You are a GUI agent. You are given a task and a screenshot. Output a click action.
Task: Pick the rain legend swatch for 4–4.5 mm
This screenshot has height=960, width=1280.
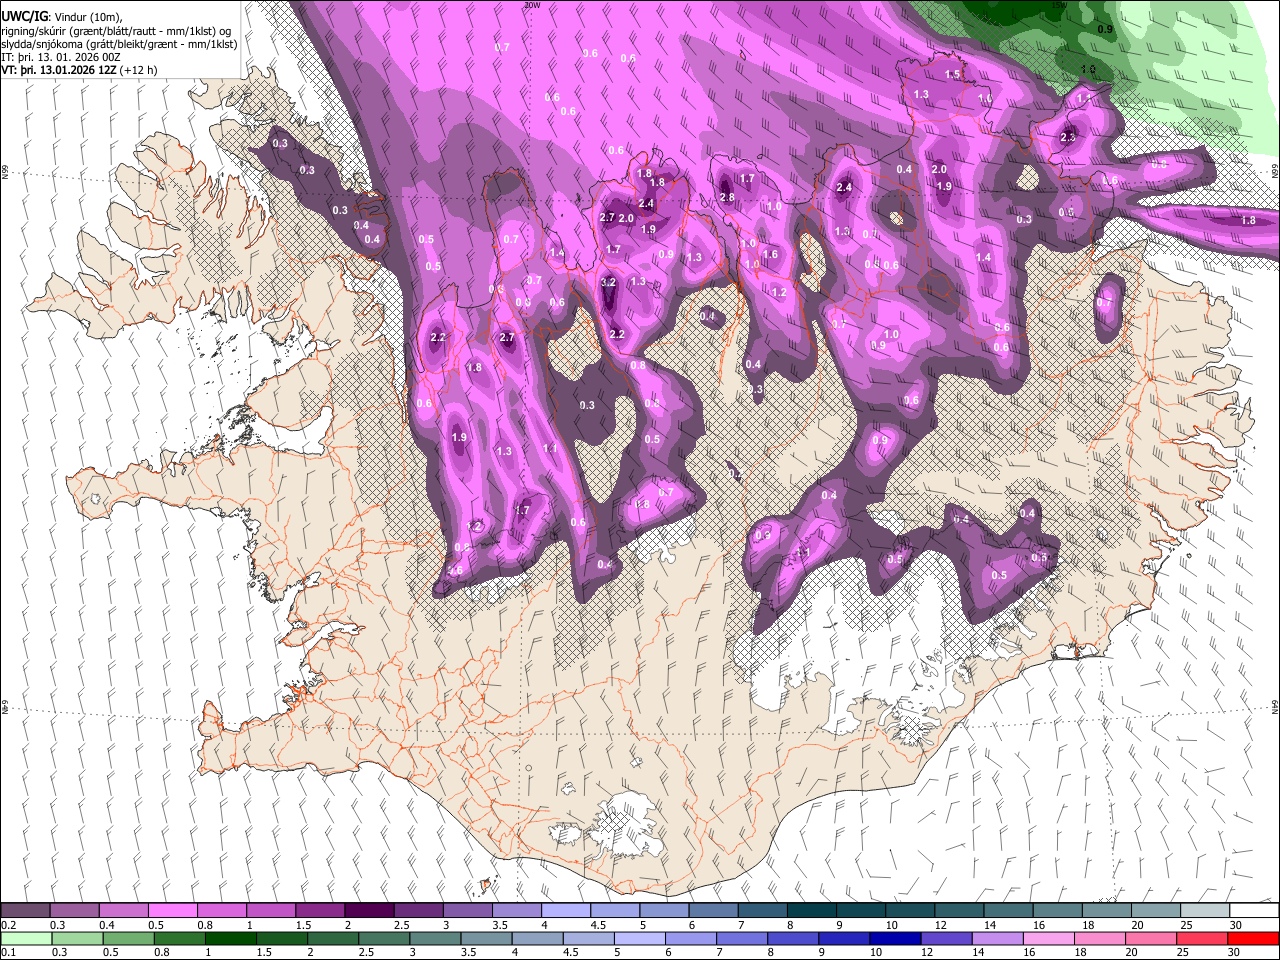point(537,938)
